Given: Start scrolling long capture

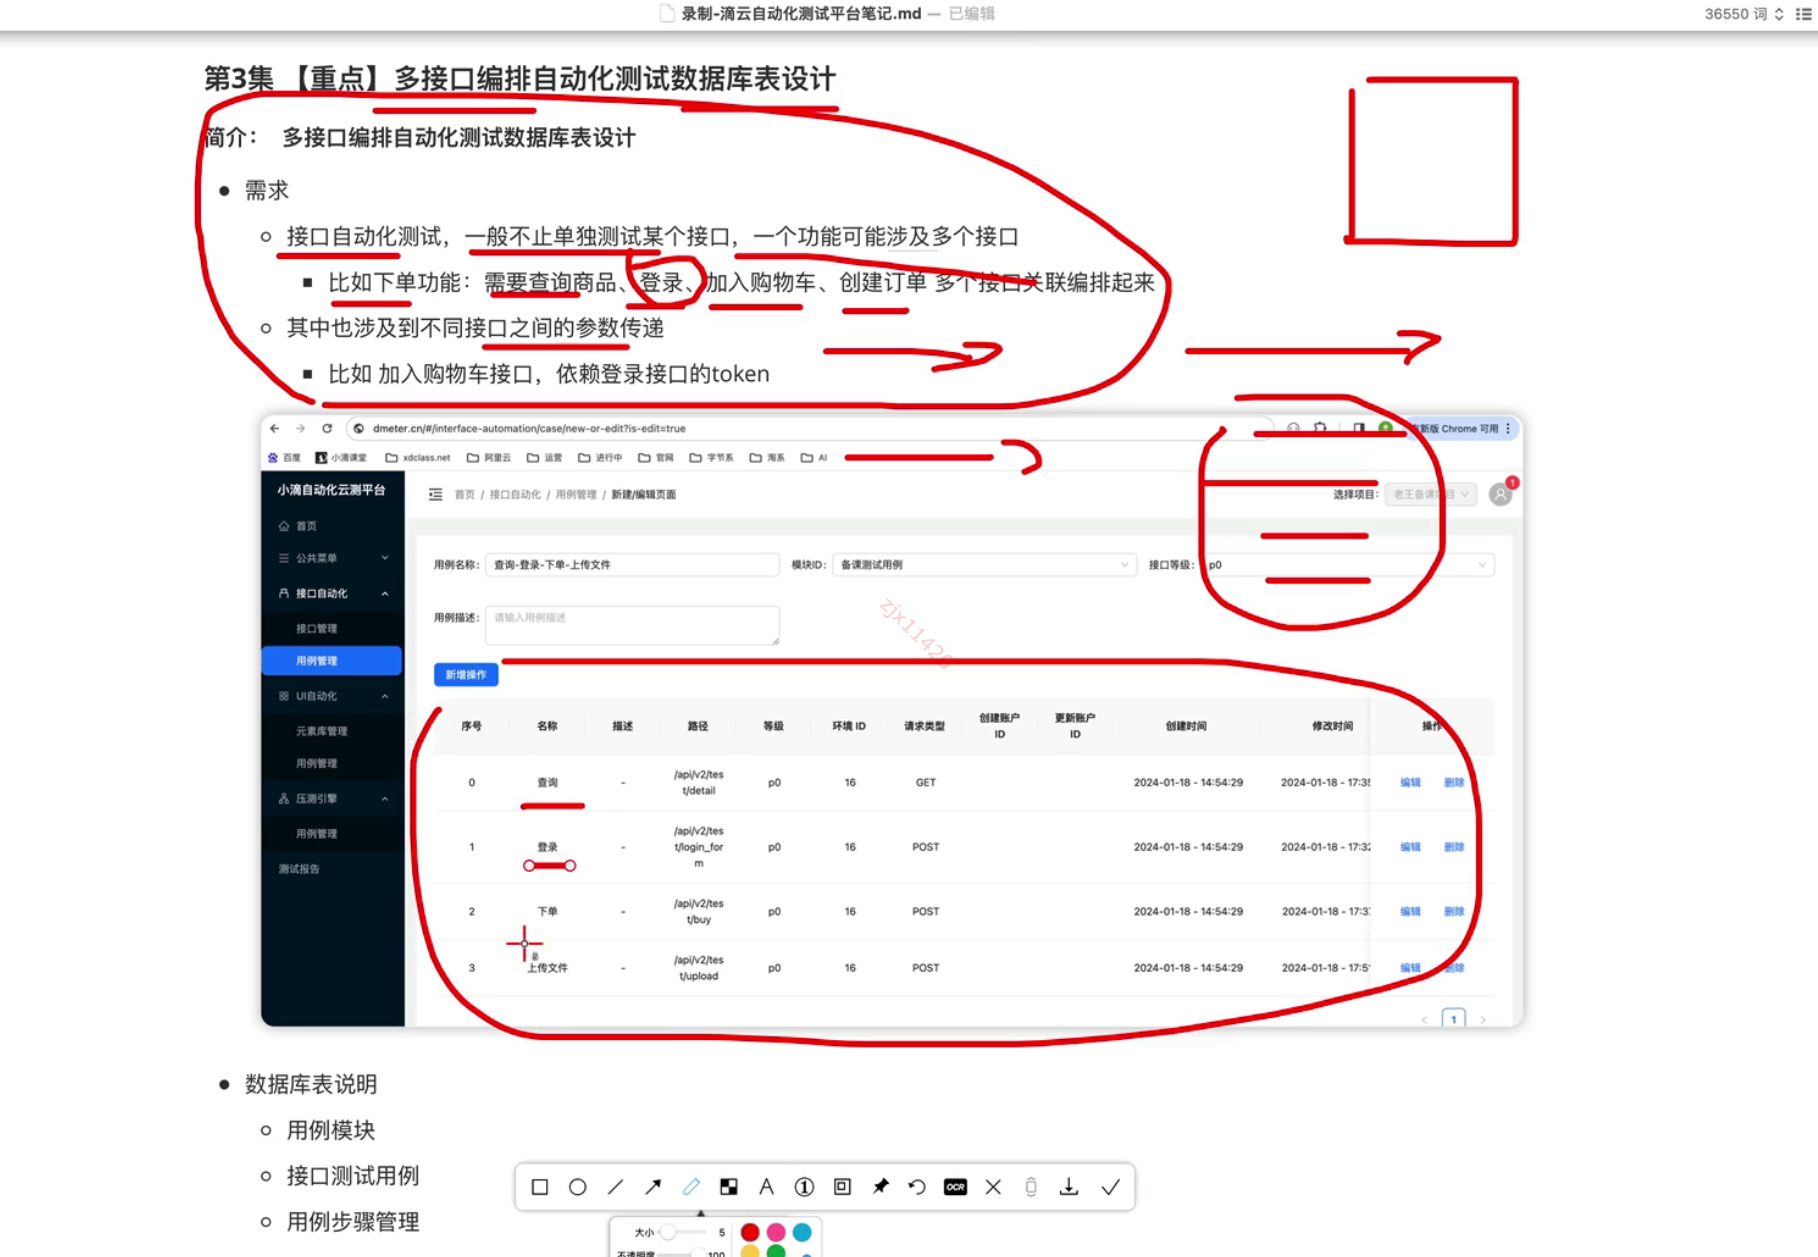Looking at the screenshot, I should [1031, 1187].
